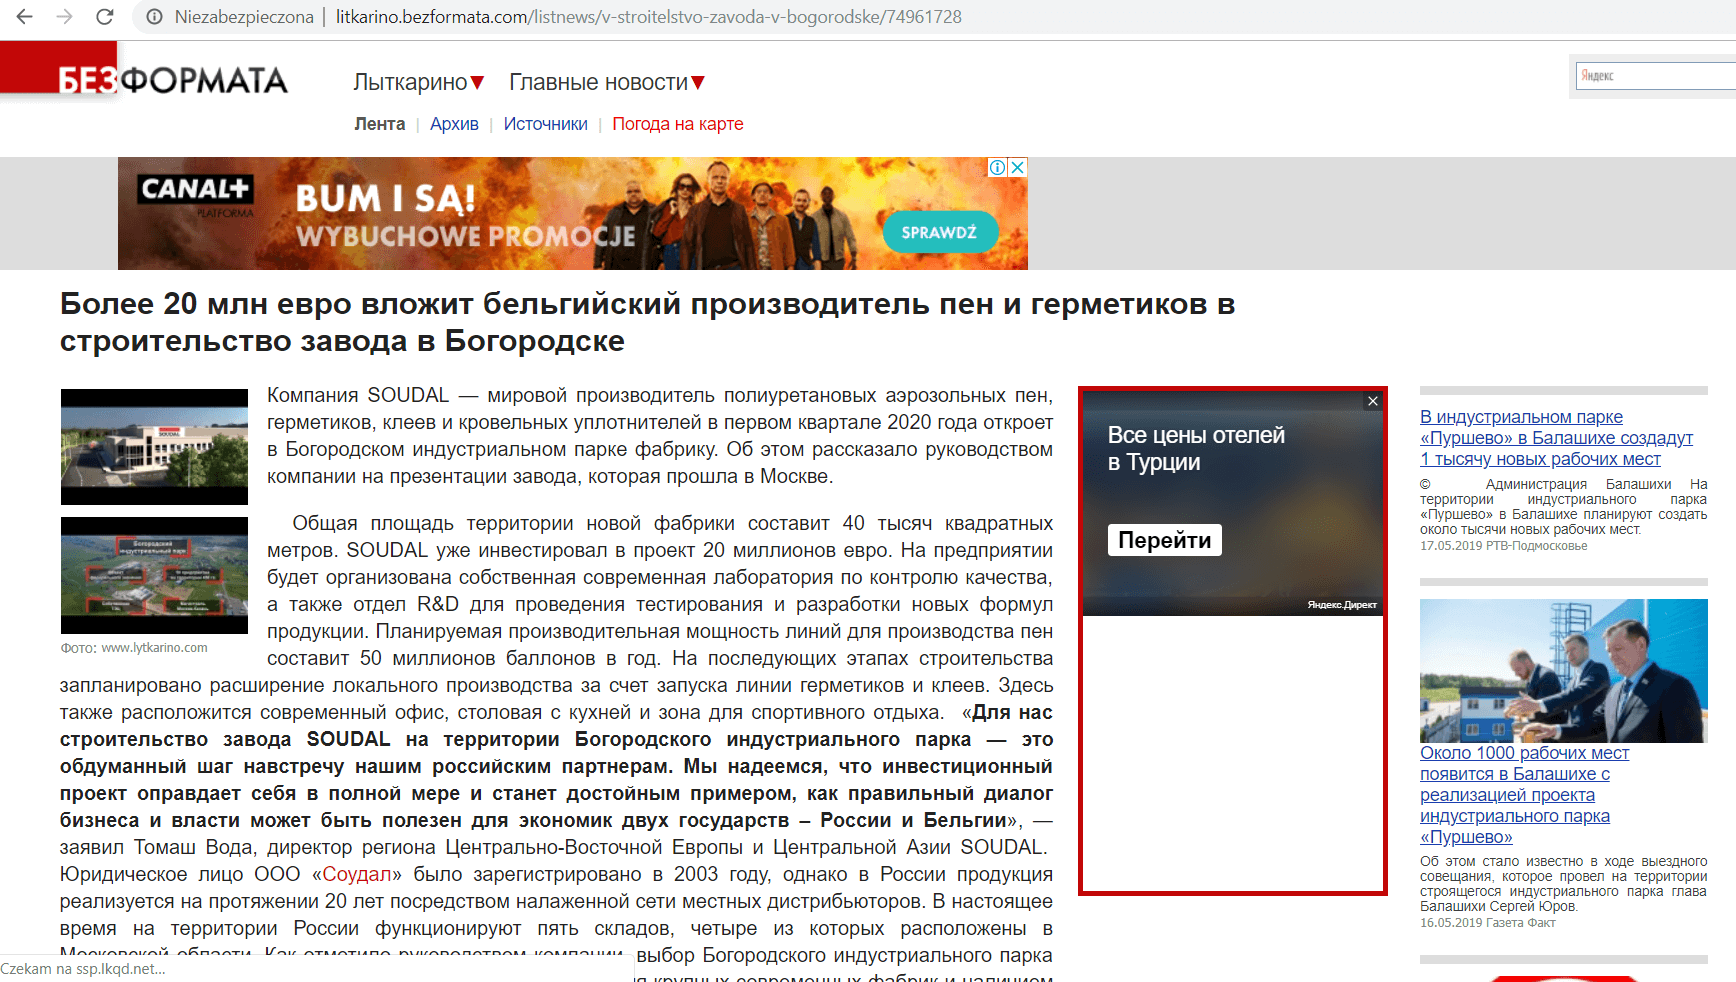Switch to the Лента tab
This screenshot has height=982, width=1736.
pos(380,124)
